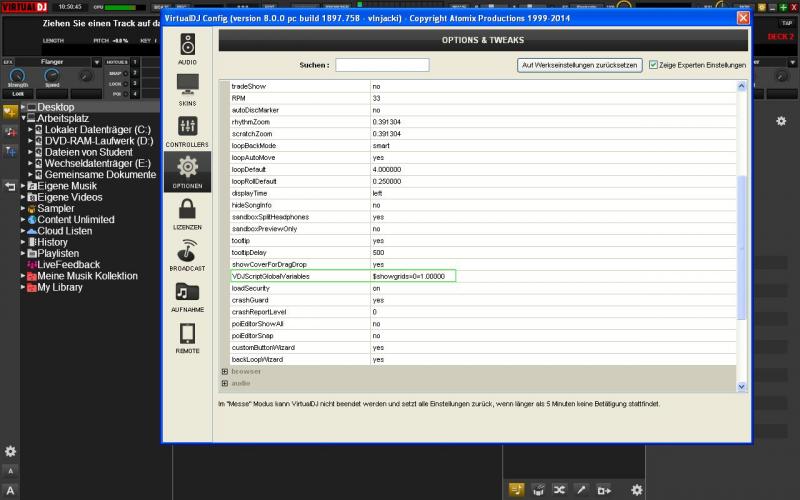Viewport: 800px width, 500px height.
Task: Select Content Unlimited in browser tree
Action: pos(76,220)
